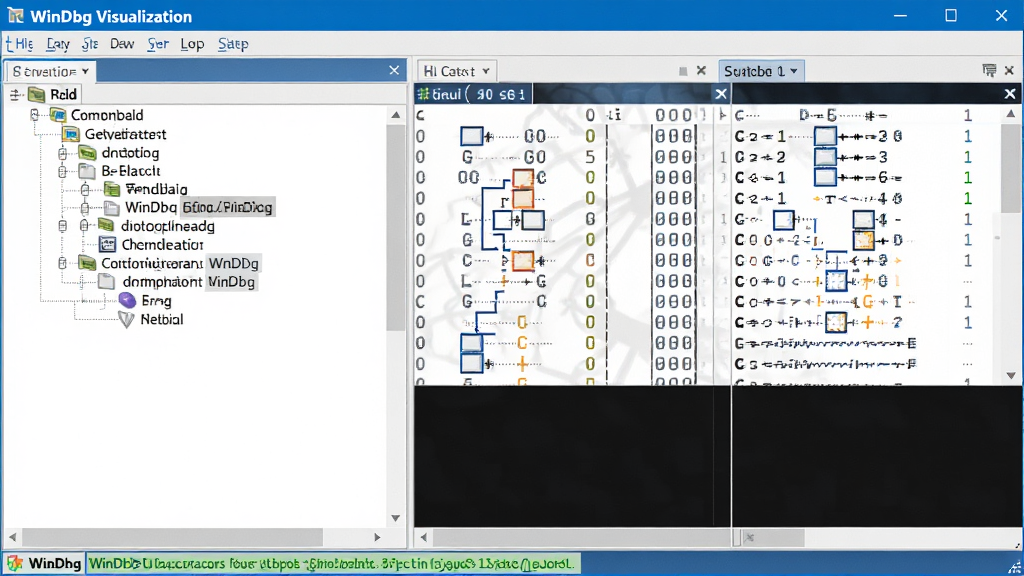Click the Getvetiattest item icon
The width and height of the screenshot is (1024, 576).
click(x=71, y=135)
